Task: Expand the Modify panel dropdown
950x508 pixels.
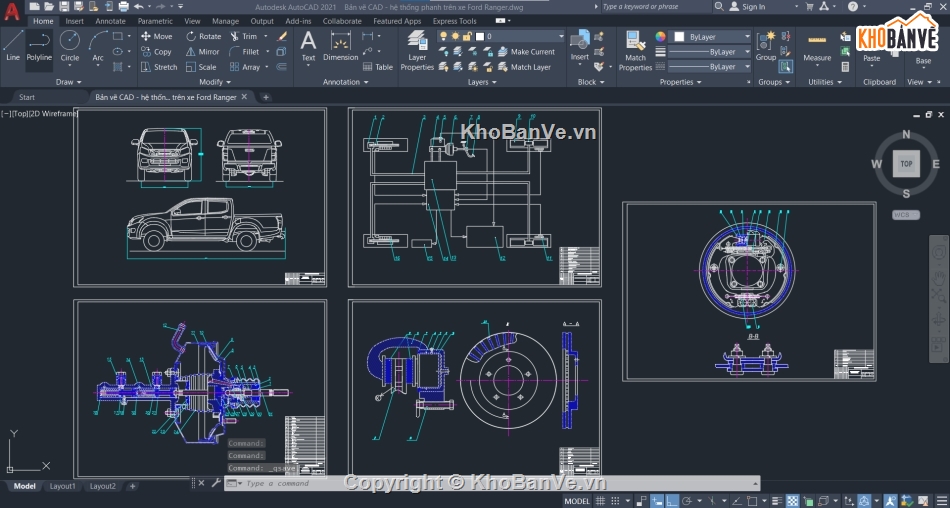Action: click(215, 82)
